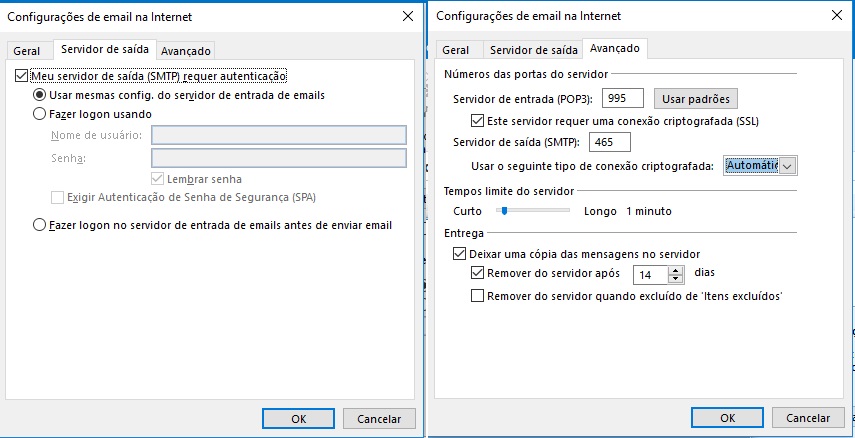Open Servidor de saída tab in right dialog
The width and height of the screenshot is (855, 438).
point(533,50)
